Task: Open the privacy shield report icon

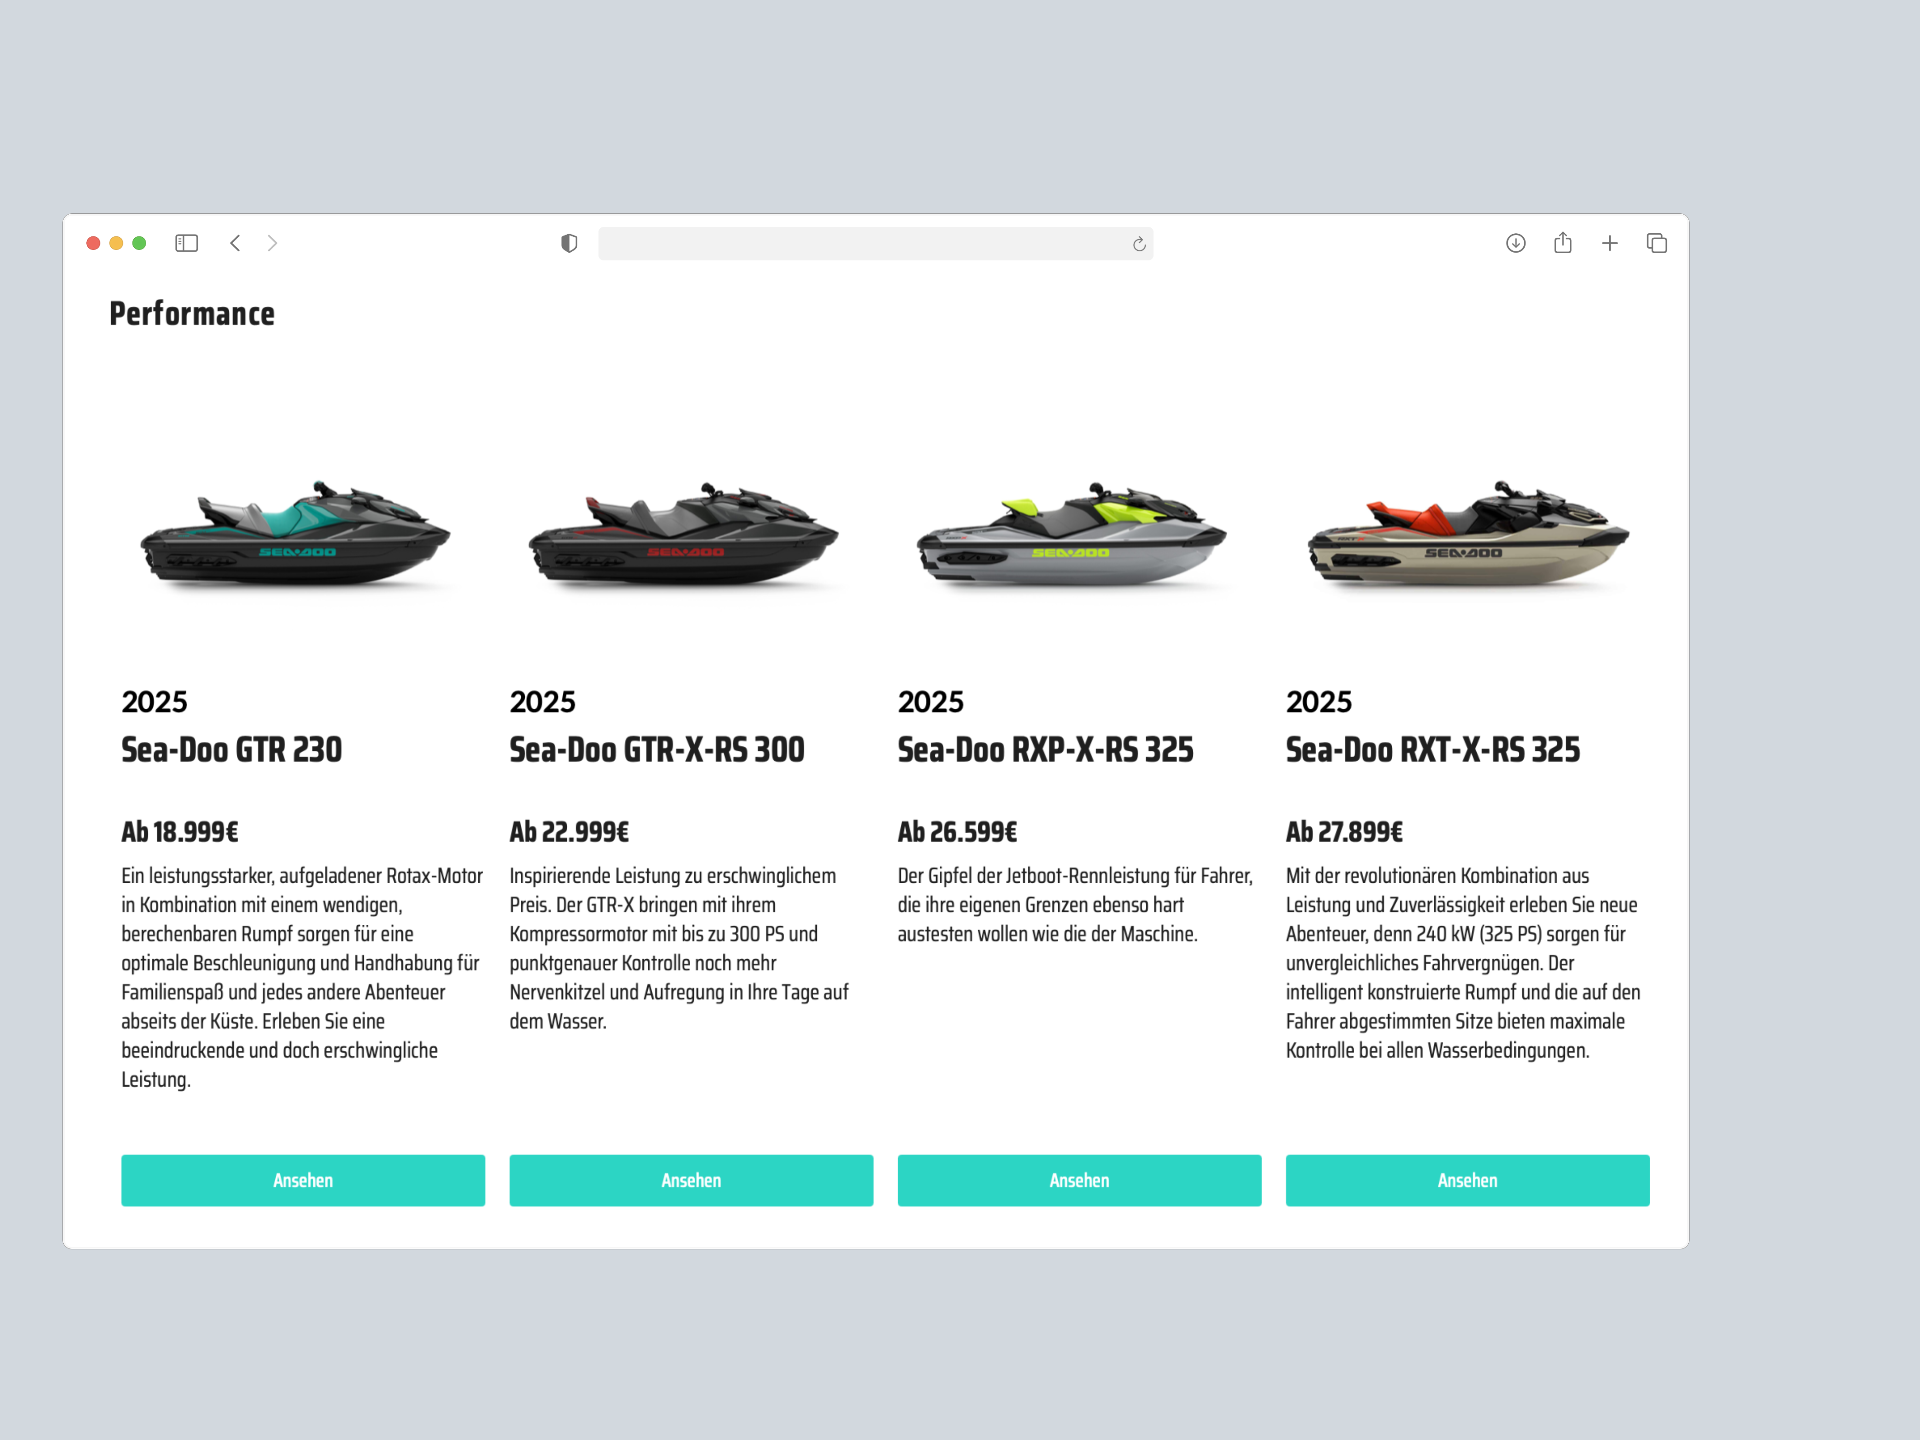Action: pos(569,243)
